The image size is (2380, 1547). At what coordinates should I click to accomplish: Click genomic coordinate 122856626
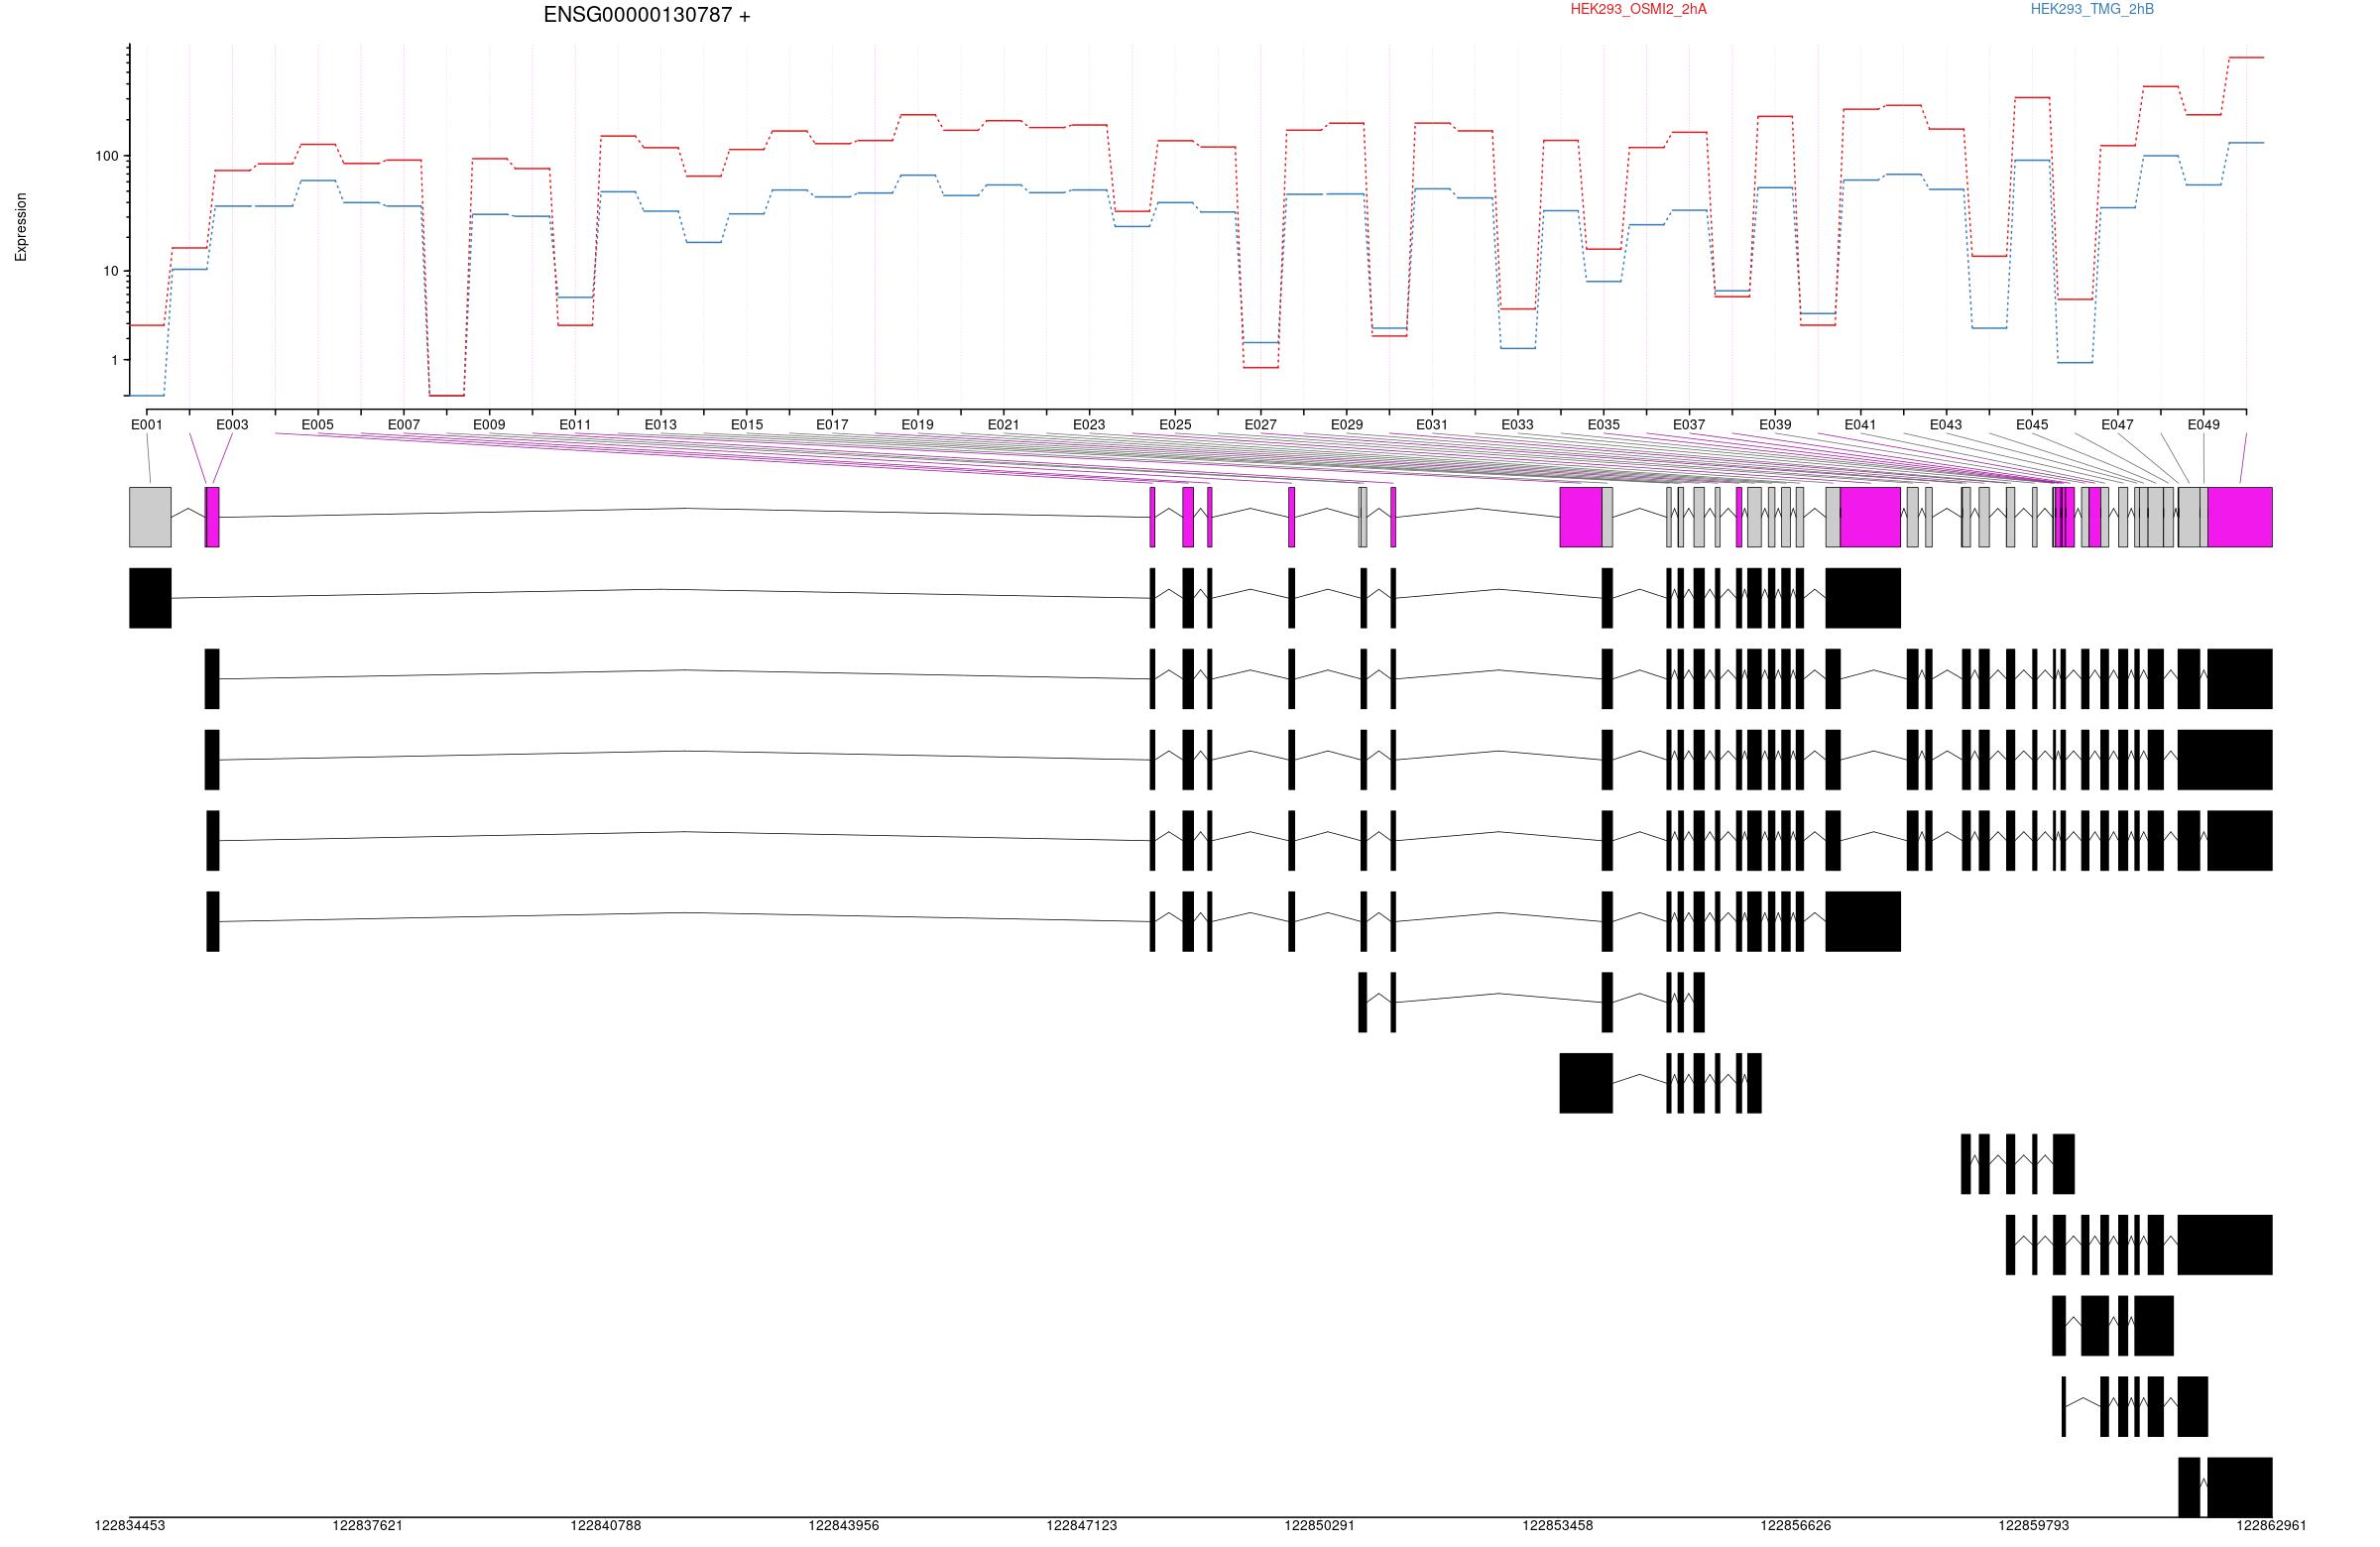(1796, 1525)
